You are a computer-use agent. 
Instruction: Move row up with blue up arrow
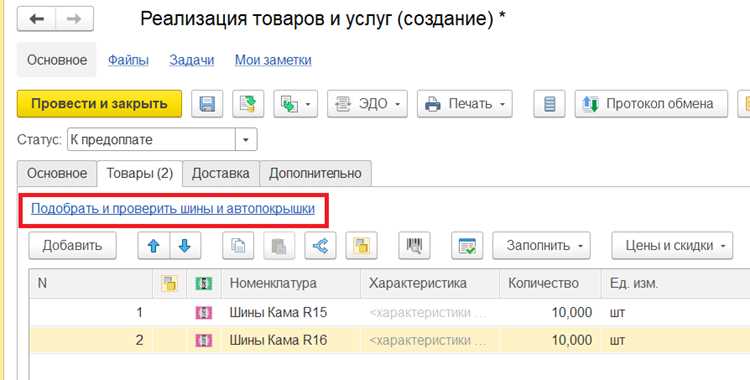154,246
